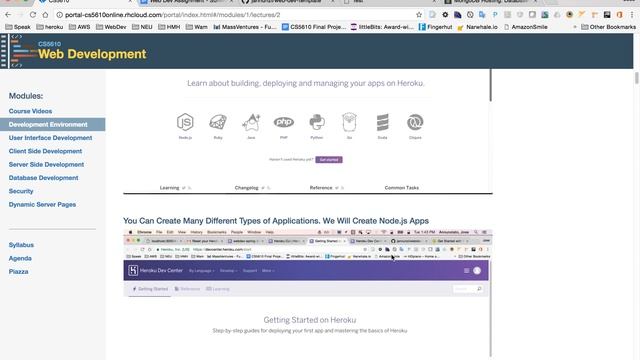640x360 pixels.
Task: Click the Java icon in Heroku screenshot
Action: pos(251,122)
